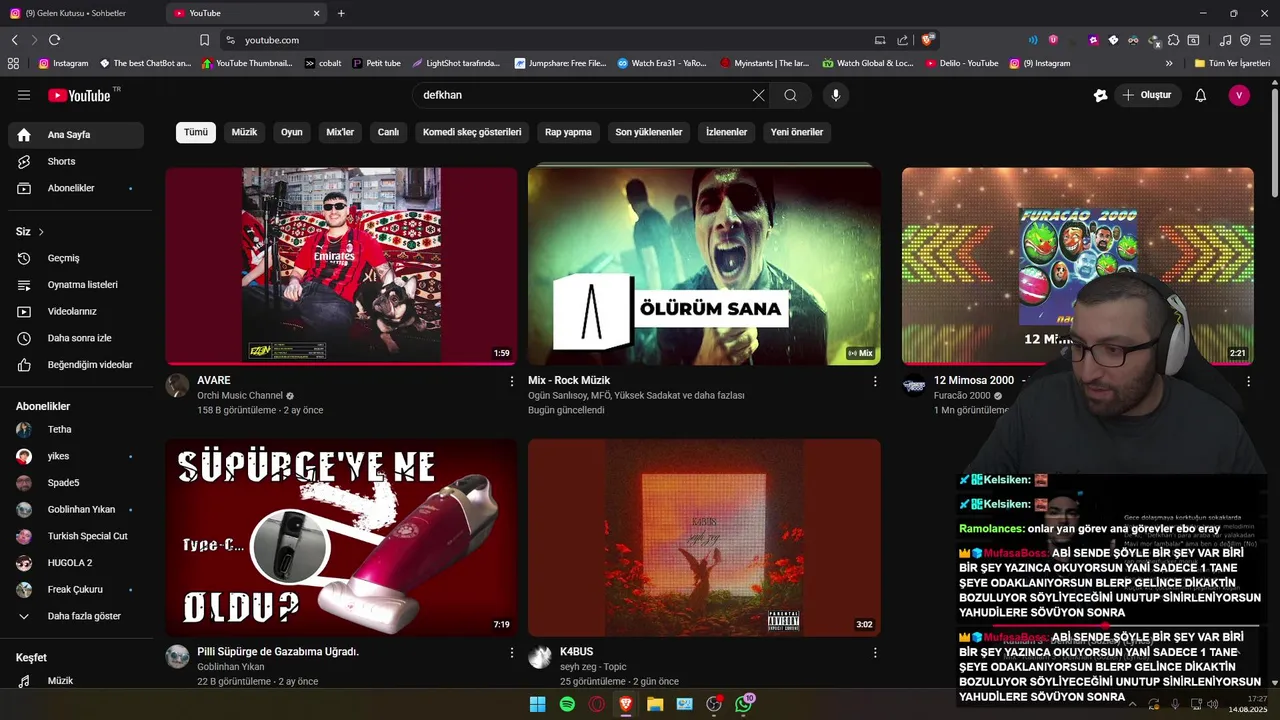Open File Explorer from the taskbar
The image size is (1280, 720).
[655, 704]
